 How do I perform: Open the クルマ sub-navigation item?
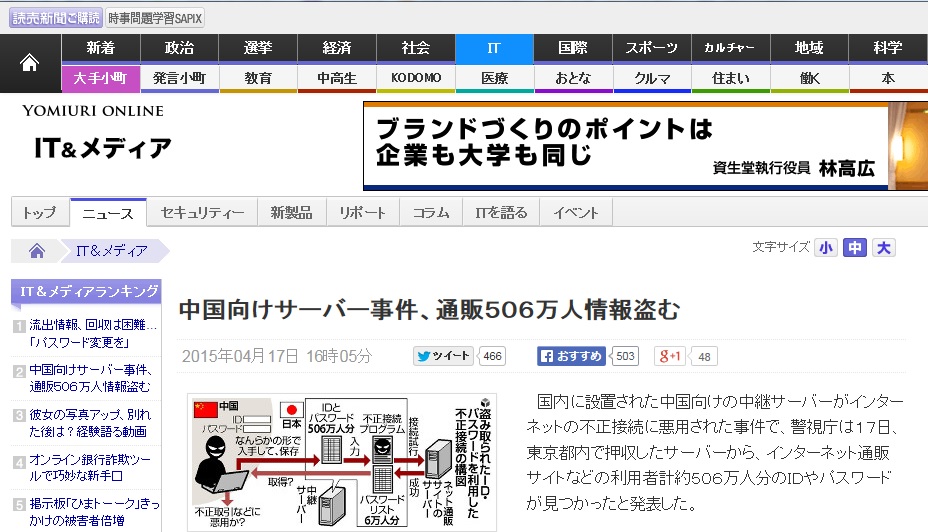pyautogui.click(x=652, y=78)
